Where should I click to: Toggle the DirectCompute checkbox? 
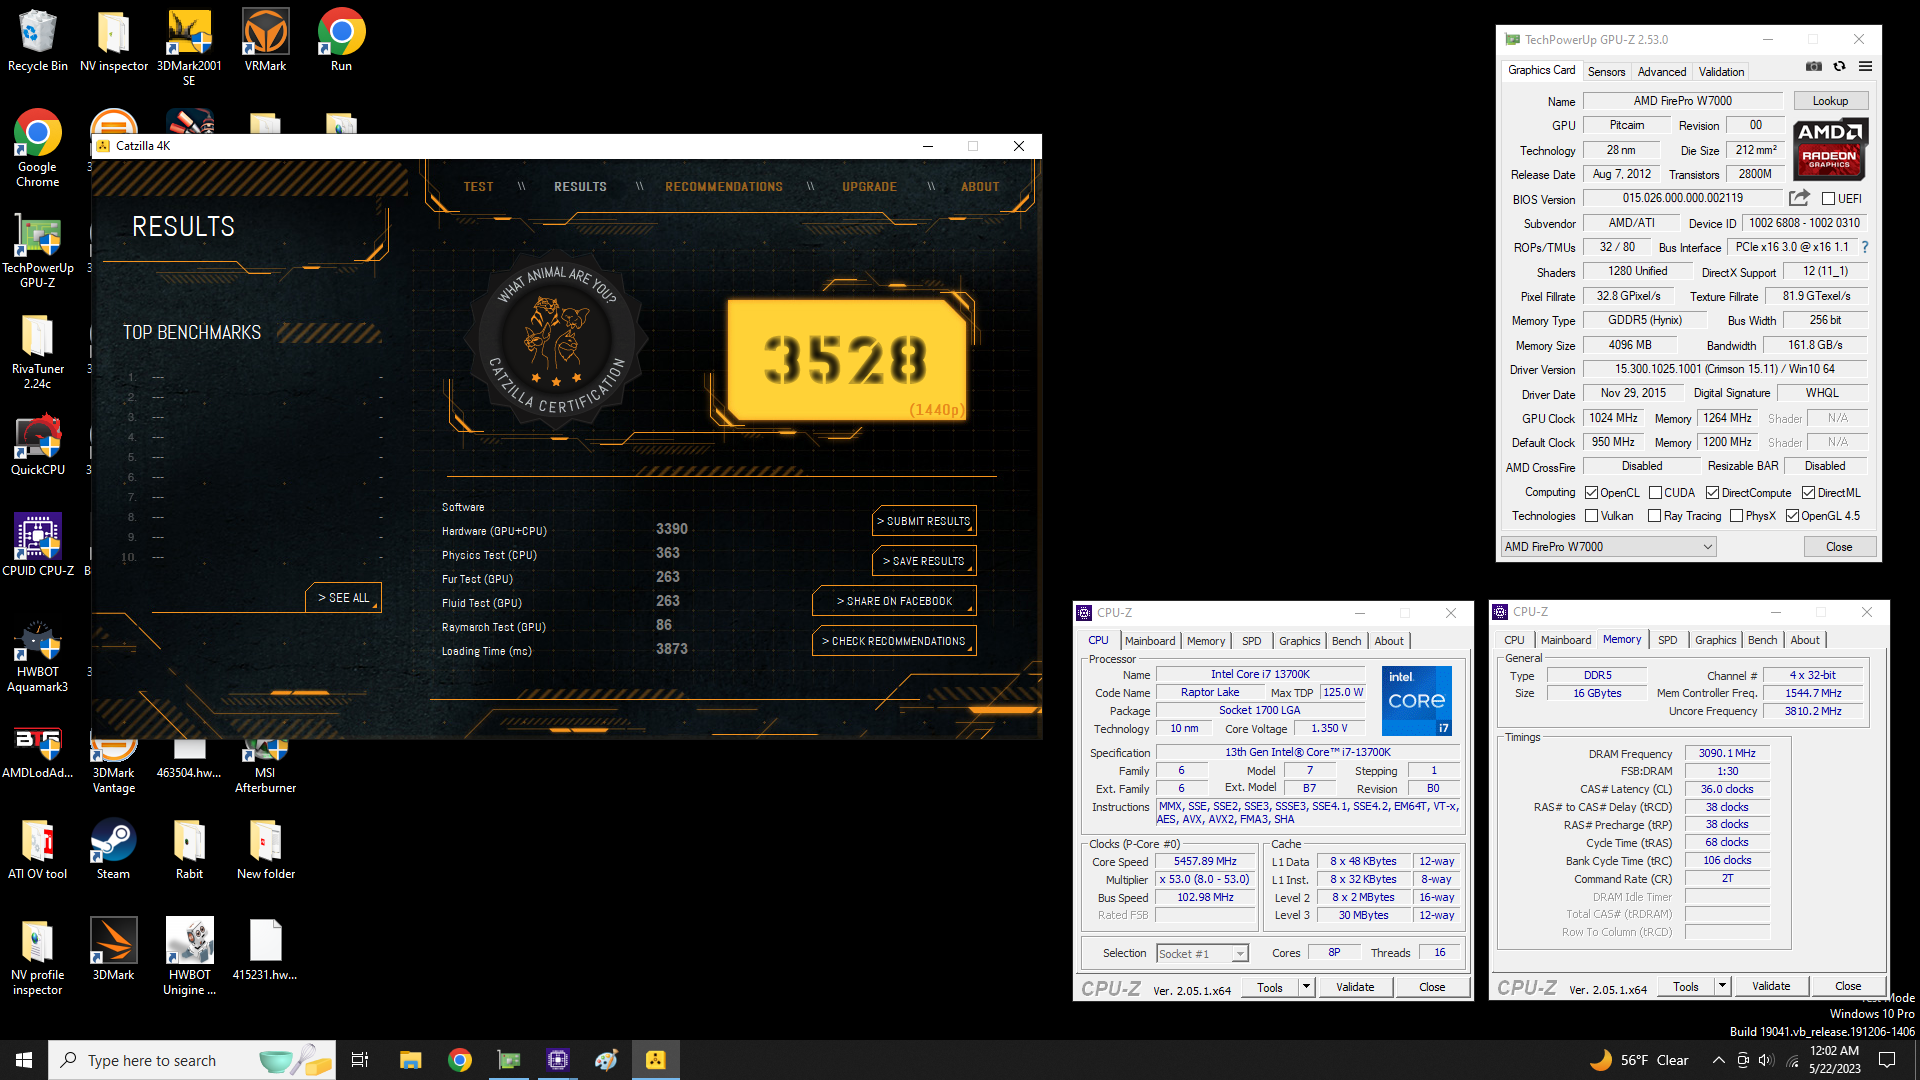tap(1713, 493)
